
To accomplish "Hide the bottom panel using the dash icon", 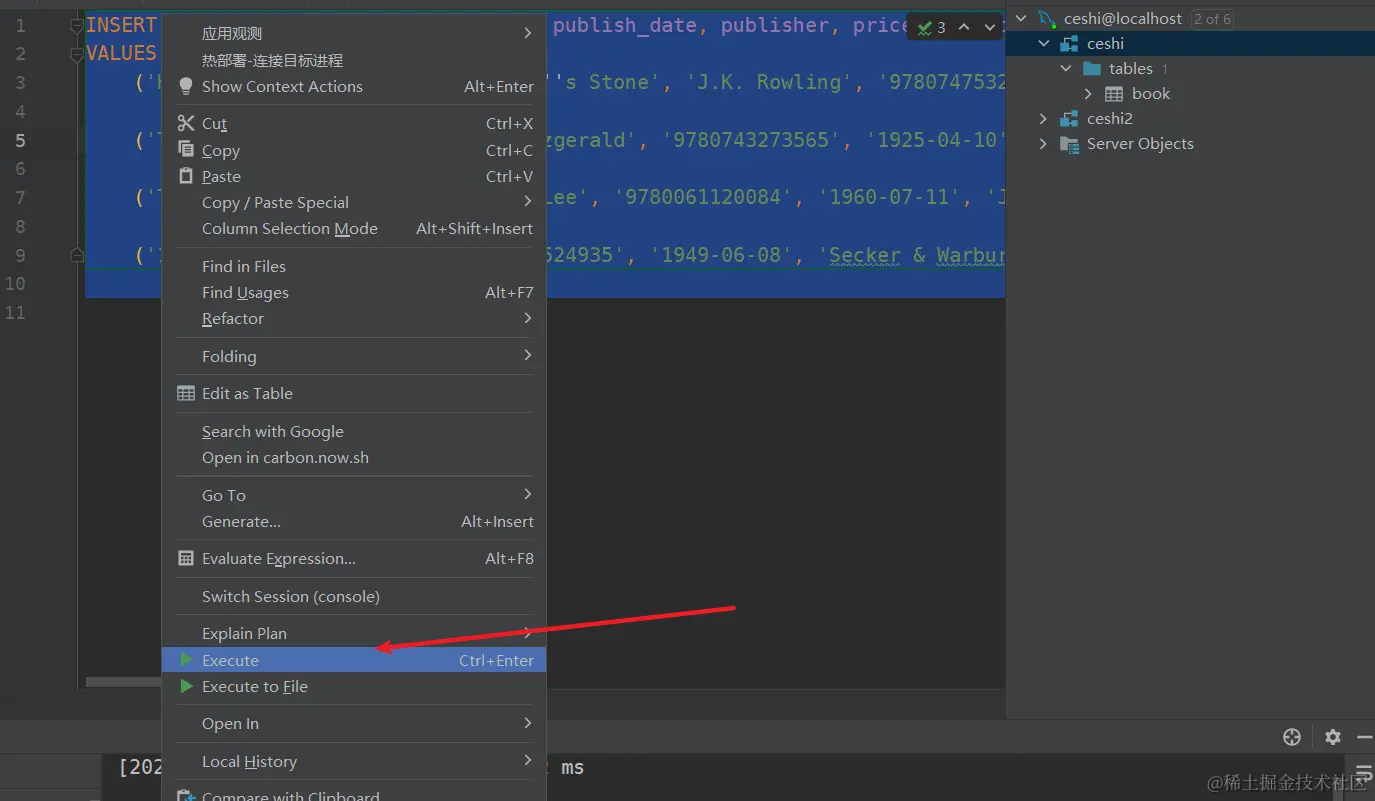I will (1365, 737).
